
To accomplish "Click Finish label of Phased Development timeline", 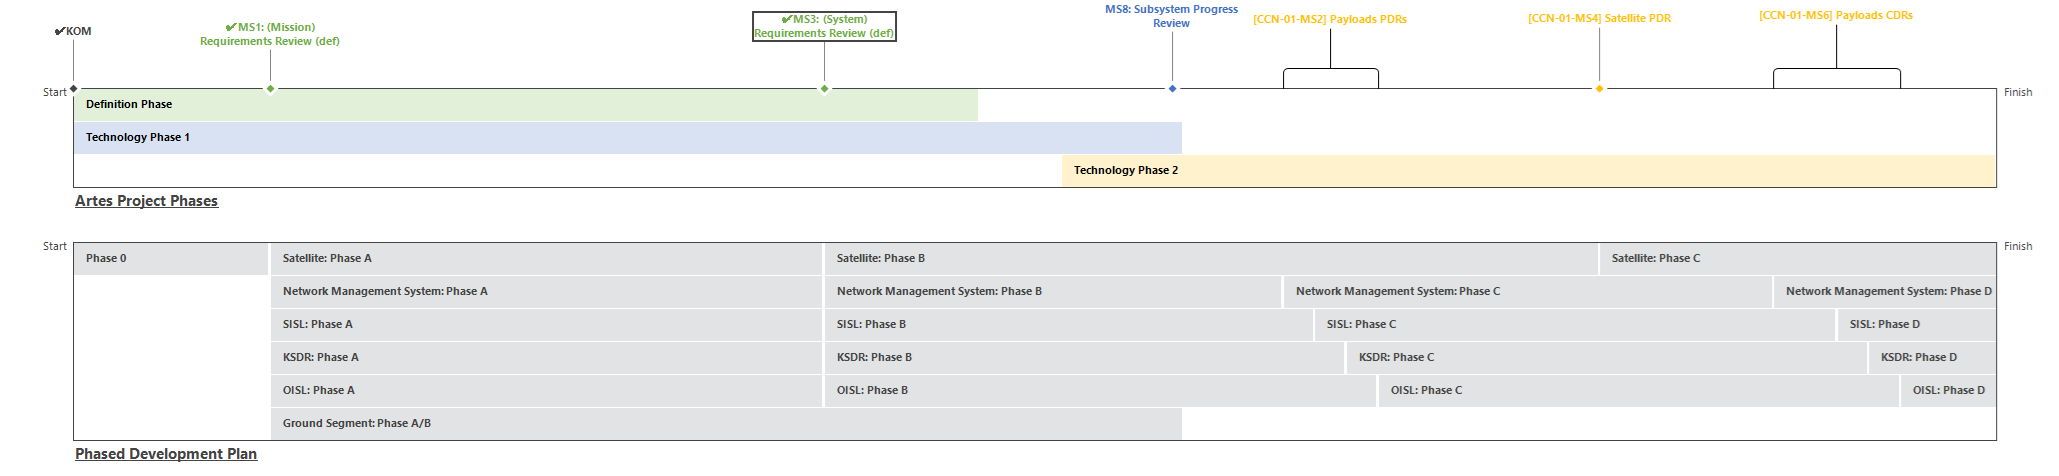I will [2018, 246].
